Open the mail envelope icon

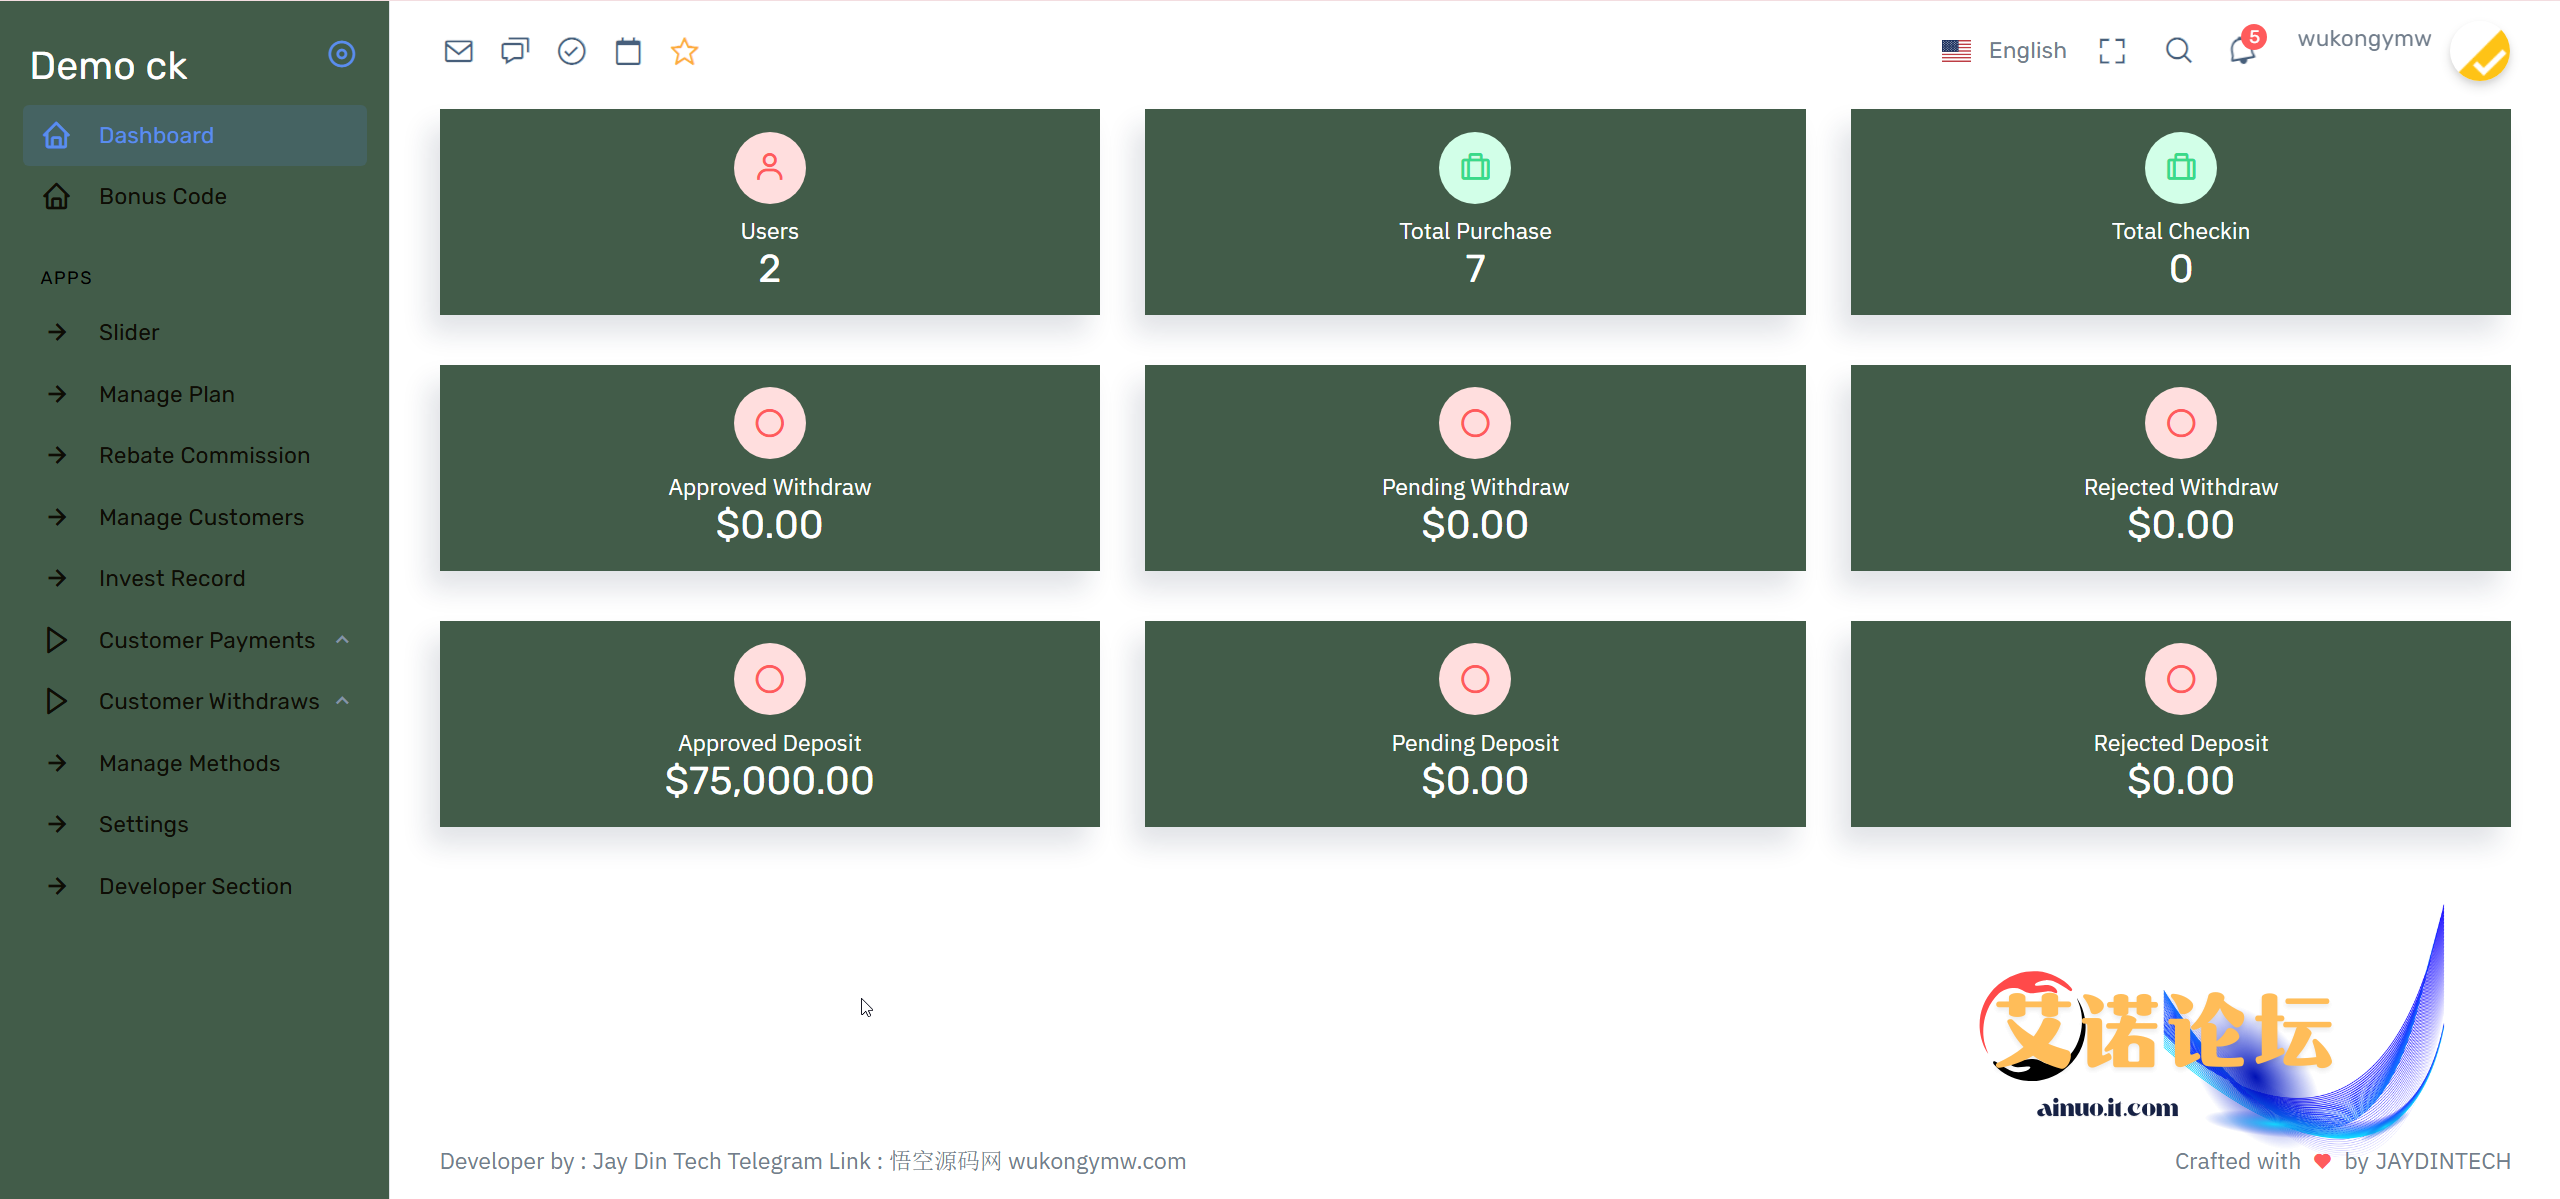pos(458,51)
